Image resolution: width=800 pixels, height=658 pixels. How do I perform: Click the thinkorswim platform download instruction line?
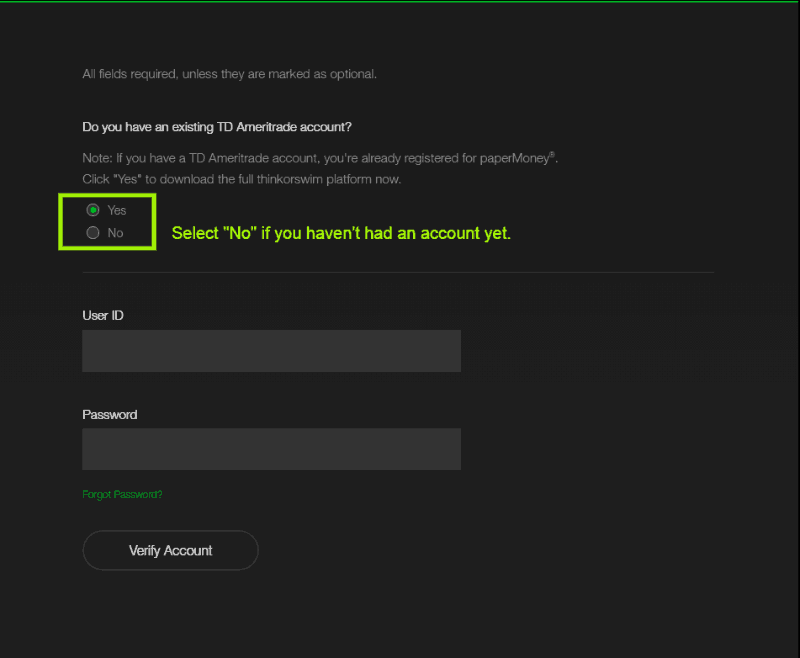tap(241, 179)
